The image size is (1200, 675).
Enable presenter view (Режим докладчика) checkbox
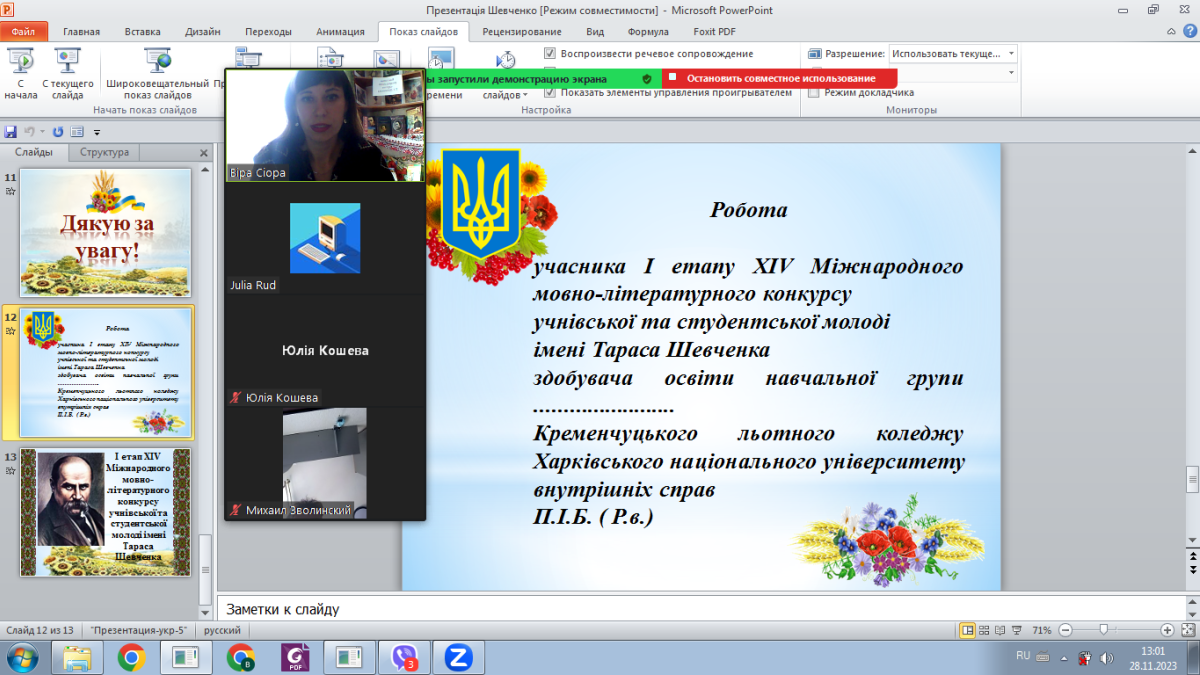pos(814,93)
